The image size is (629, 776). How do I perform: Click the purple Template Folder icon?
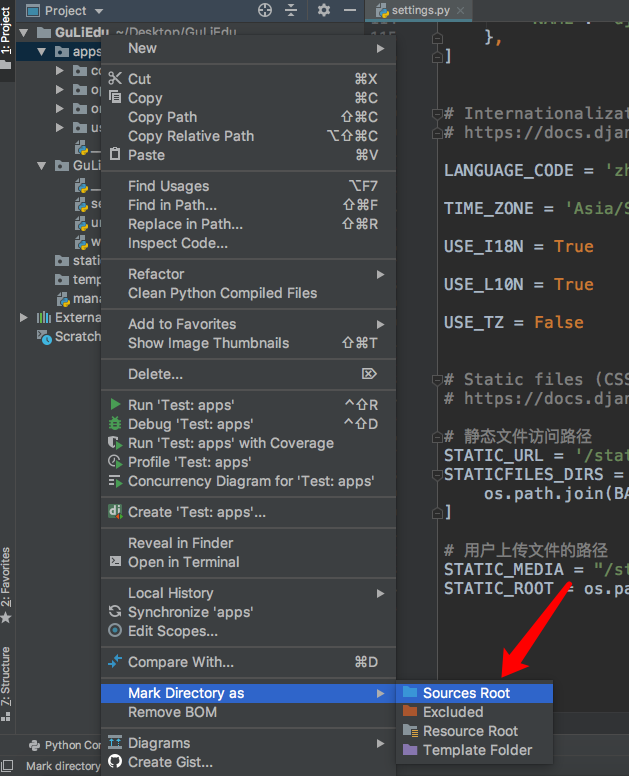coord(410,749)
